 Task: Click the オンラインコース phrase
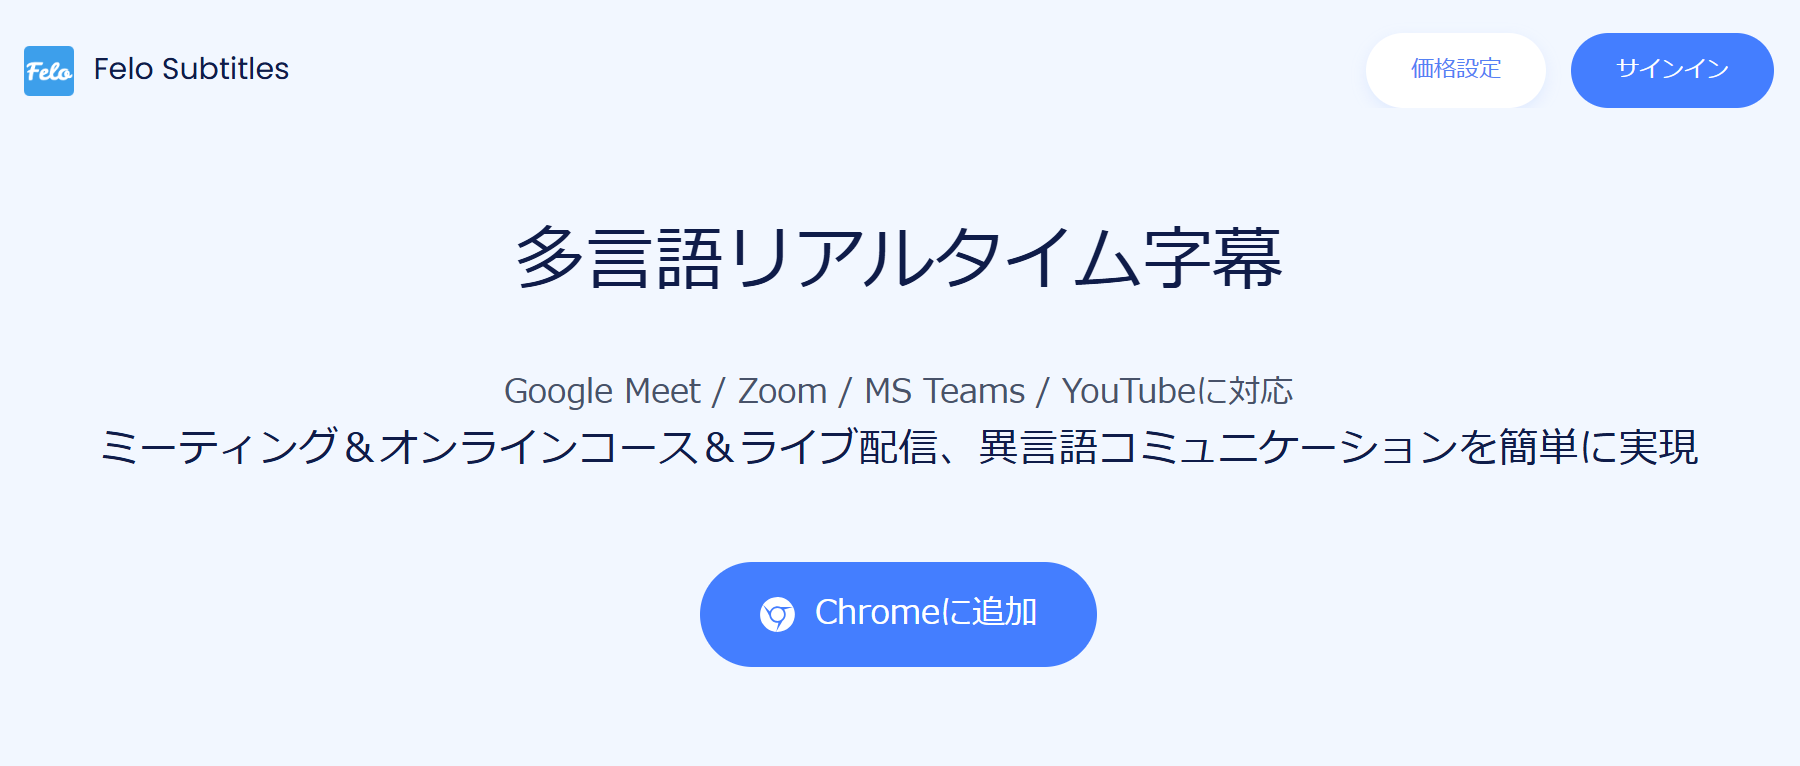coord(539,447)
